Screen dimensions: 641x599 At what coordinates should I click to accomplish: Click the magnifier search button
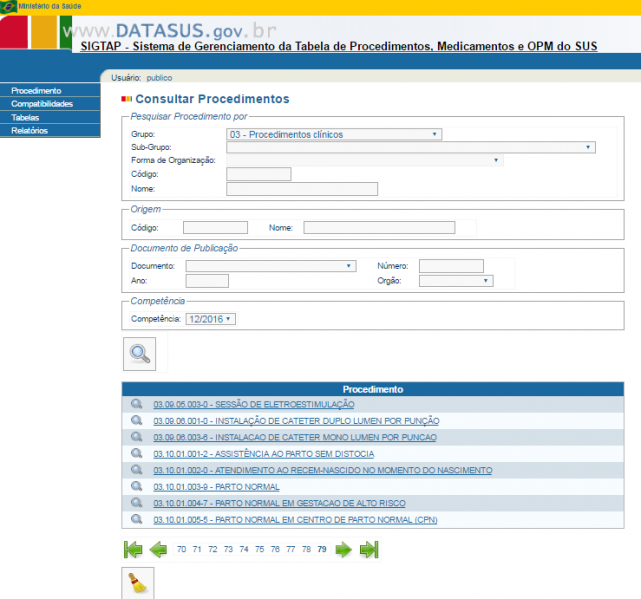click(x=139, y=354)
